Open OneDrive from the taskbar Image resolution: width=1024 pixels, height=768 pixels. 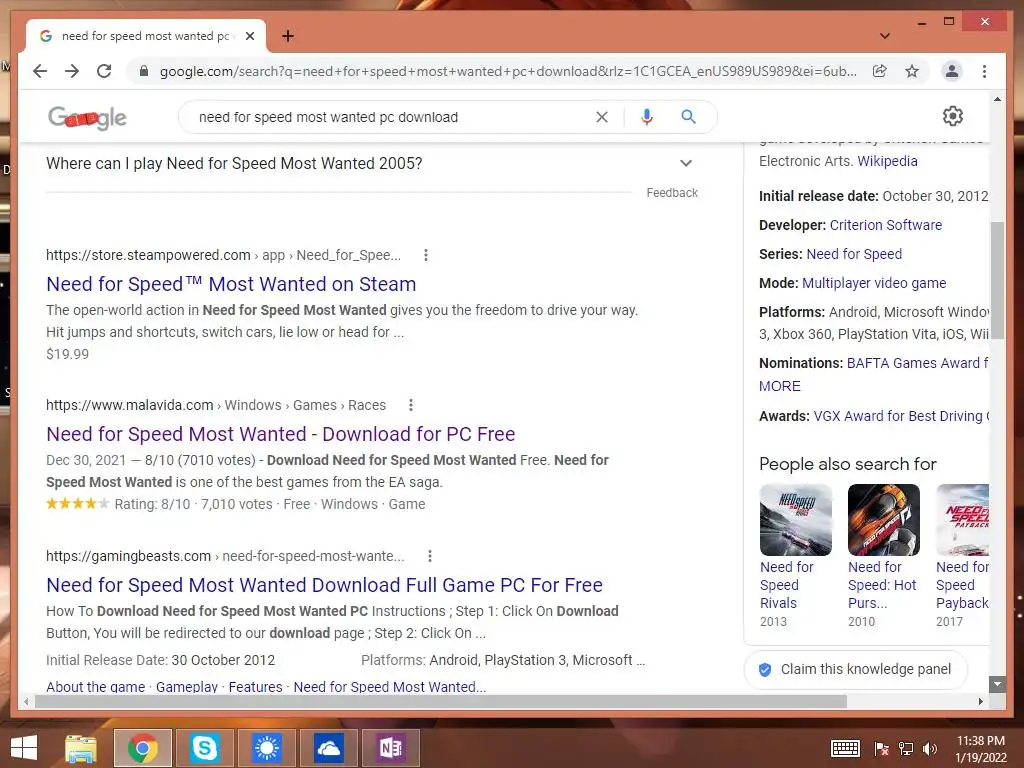click(328, 748)
